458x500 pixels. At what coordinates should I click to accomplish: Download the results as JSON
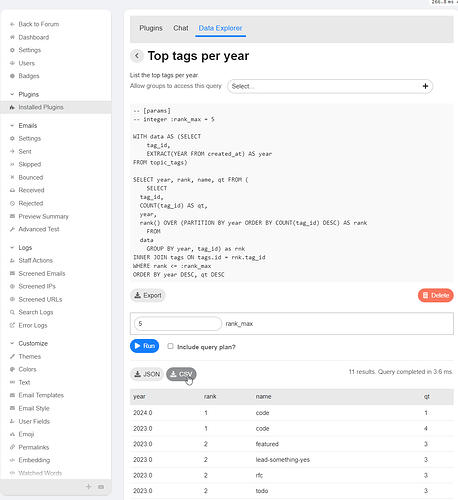coord(147,374)
